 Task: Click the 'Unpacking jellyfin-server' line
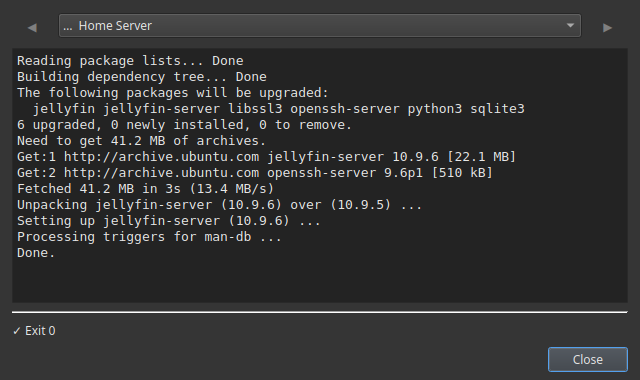coord(220,204)
